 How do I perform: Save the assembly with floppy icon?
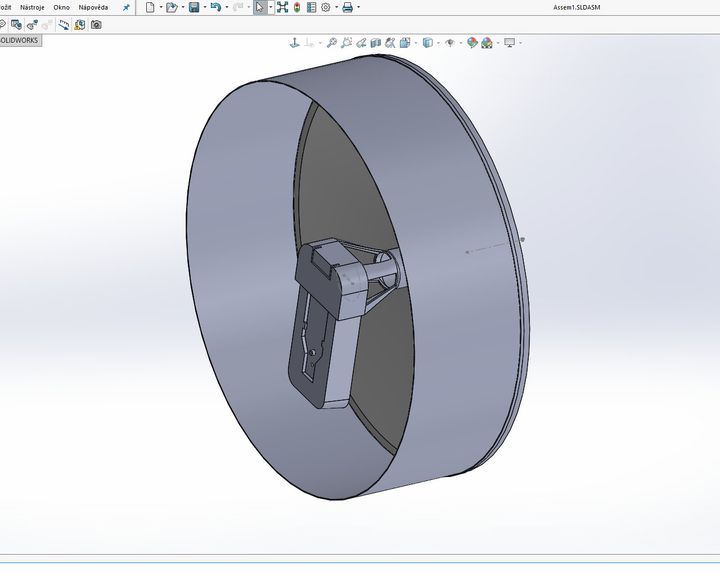tap(194, 7)
